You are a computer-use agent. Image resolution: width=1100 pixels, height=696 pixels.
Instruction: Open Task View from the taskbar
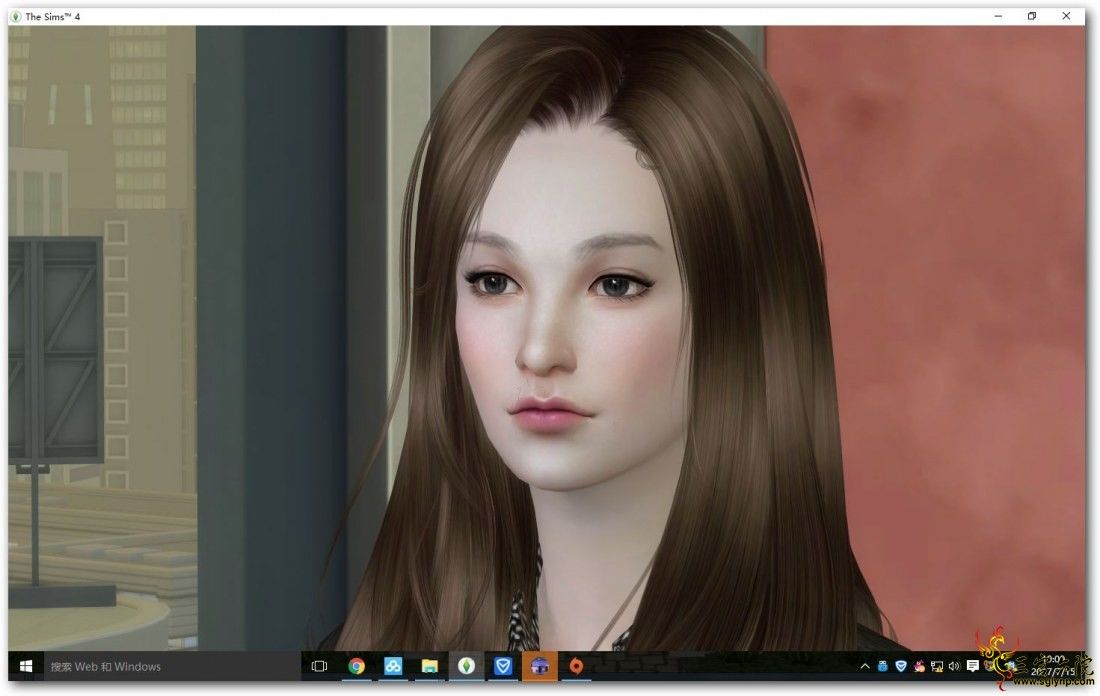(319, 666)
